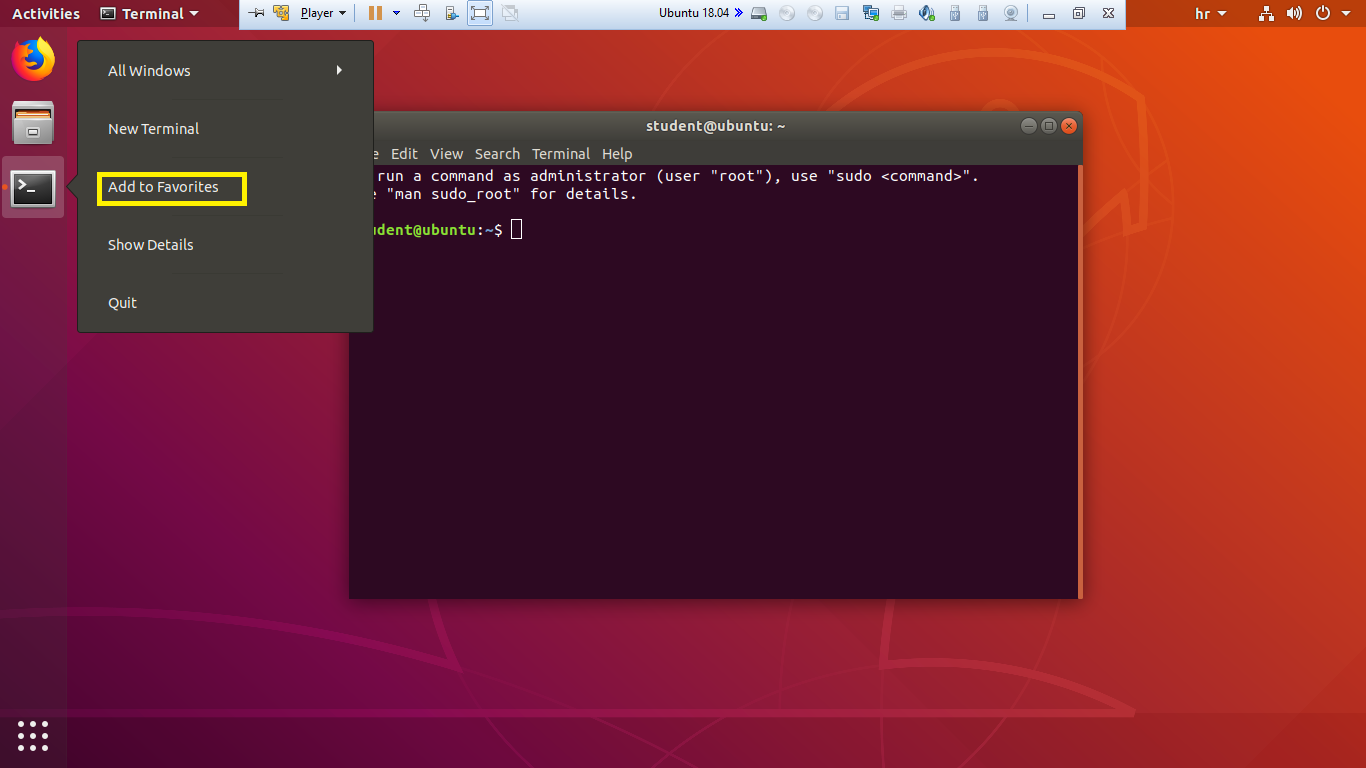This screenshot has height=768, width=1366.
Task: Choose New Terminal from the context menu
Action: tap(225, 129)
